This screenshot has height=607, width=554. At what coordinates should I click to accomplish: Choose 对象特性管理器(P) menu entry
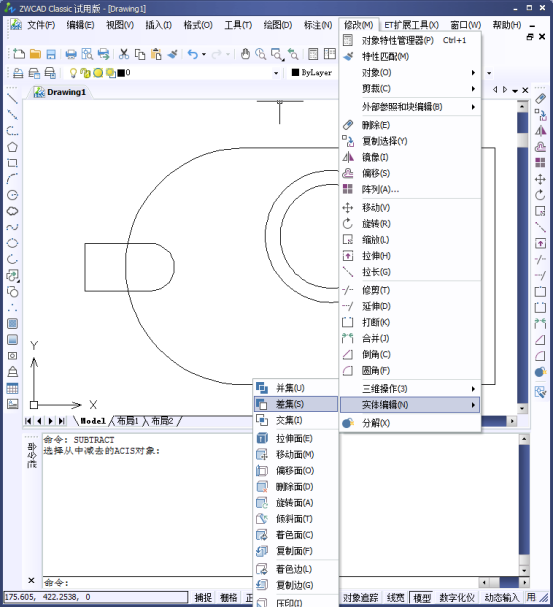click(410, 40)
